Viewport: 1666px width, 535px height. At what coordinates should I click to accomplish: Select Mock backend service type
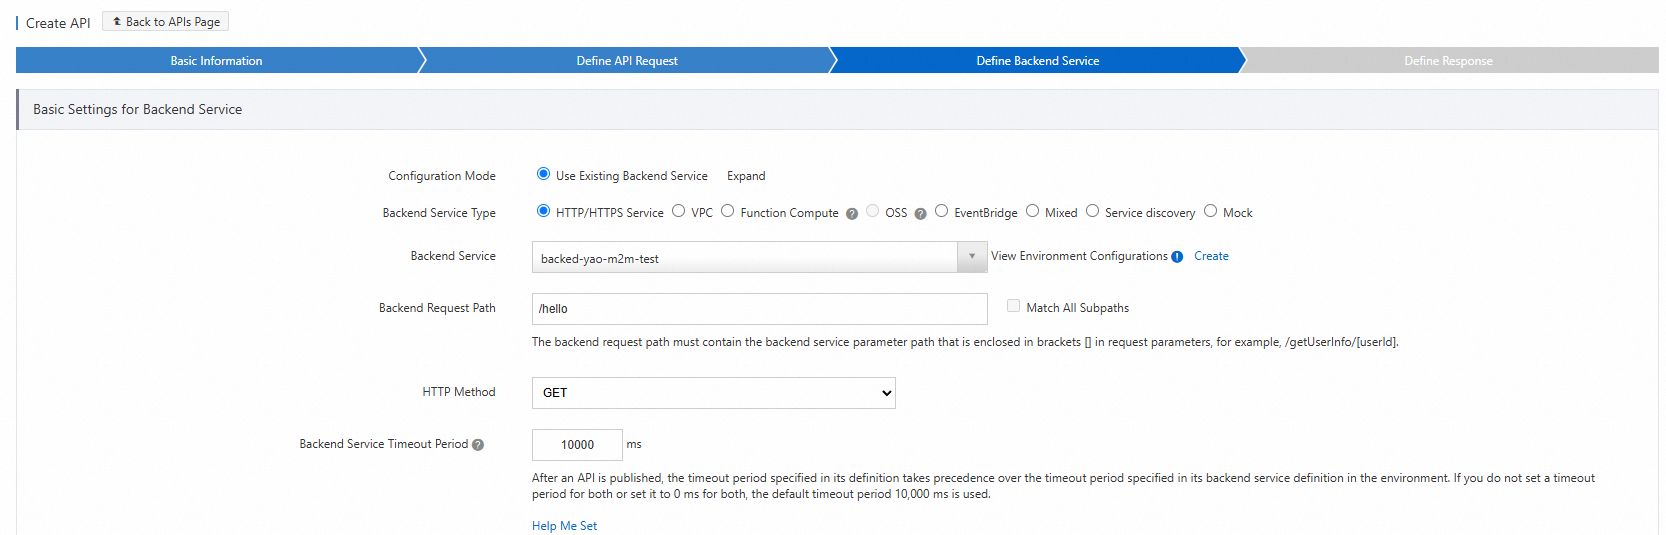[x=1210, y=211]
